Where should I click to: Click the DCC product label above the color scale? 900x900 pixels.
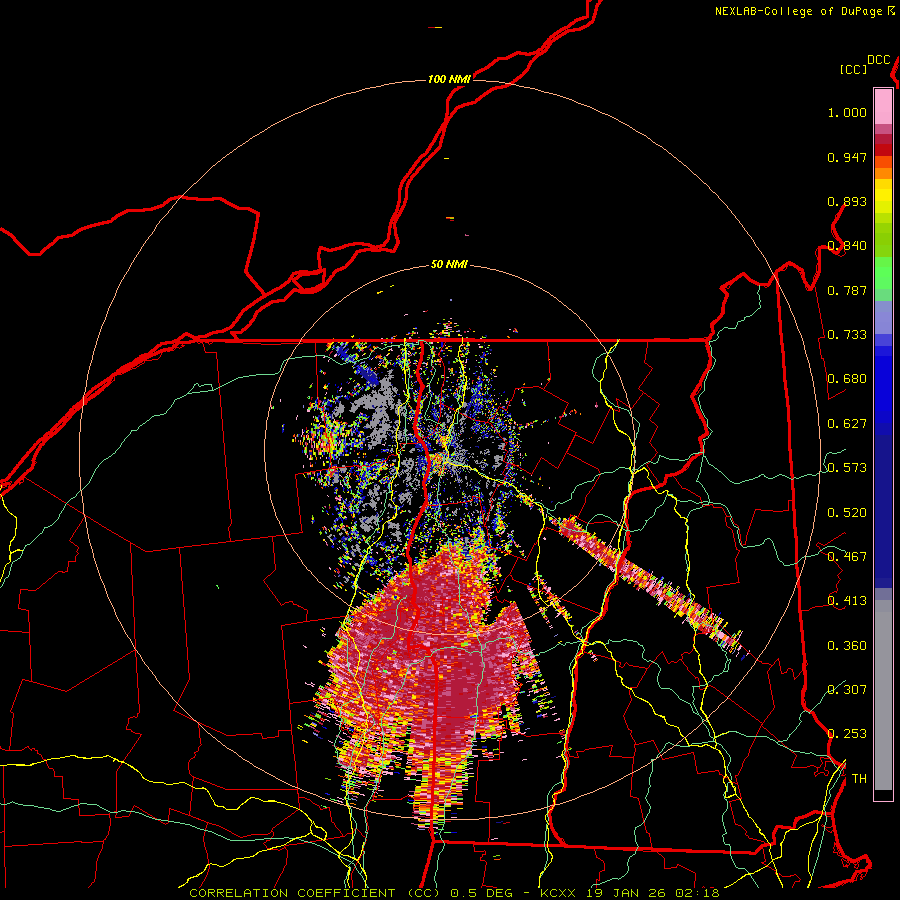[879, 60]
